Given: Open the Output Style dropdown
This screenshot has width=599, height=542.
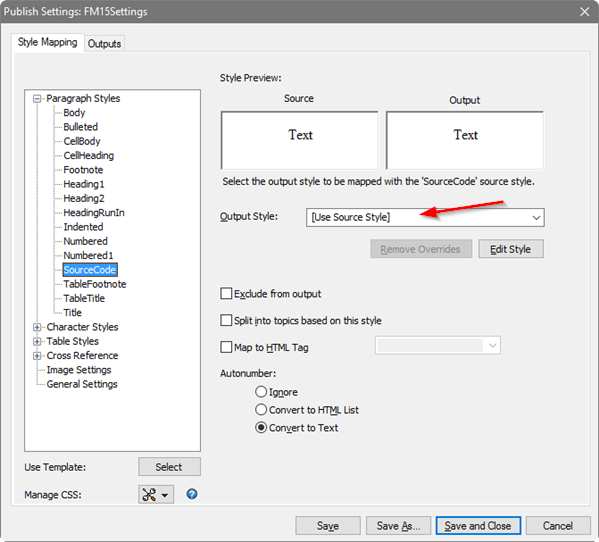Looking at the screenshot, I should click(x=425, y=217).
